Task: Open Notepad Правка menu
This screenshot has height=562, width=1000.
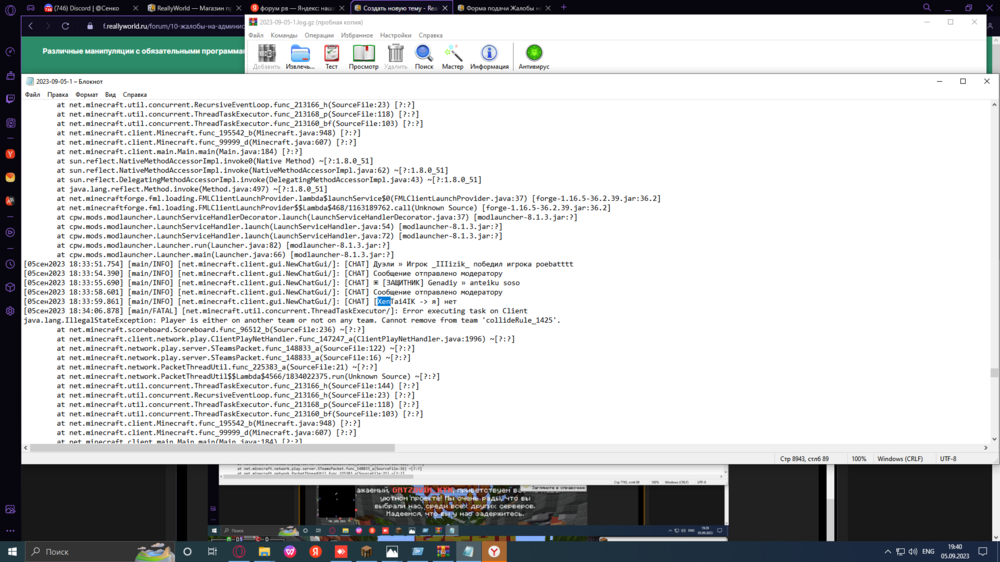Action: point(57,94)
